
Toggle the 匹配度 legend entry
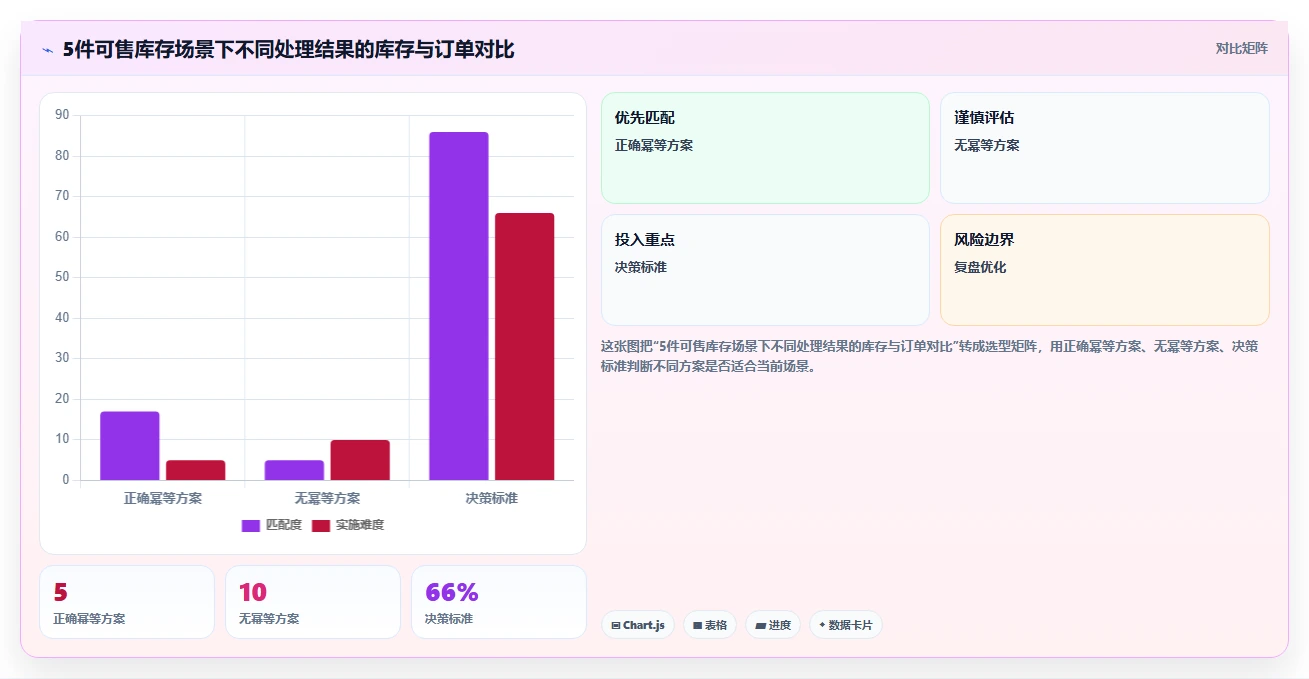click(271, 525)
